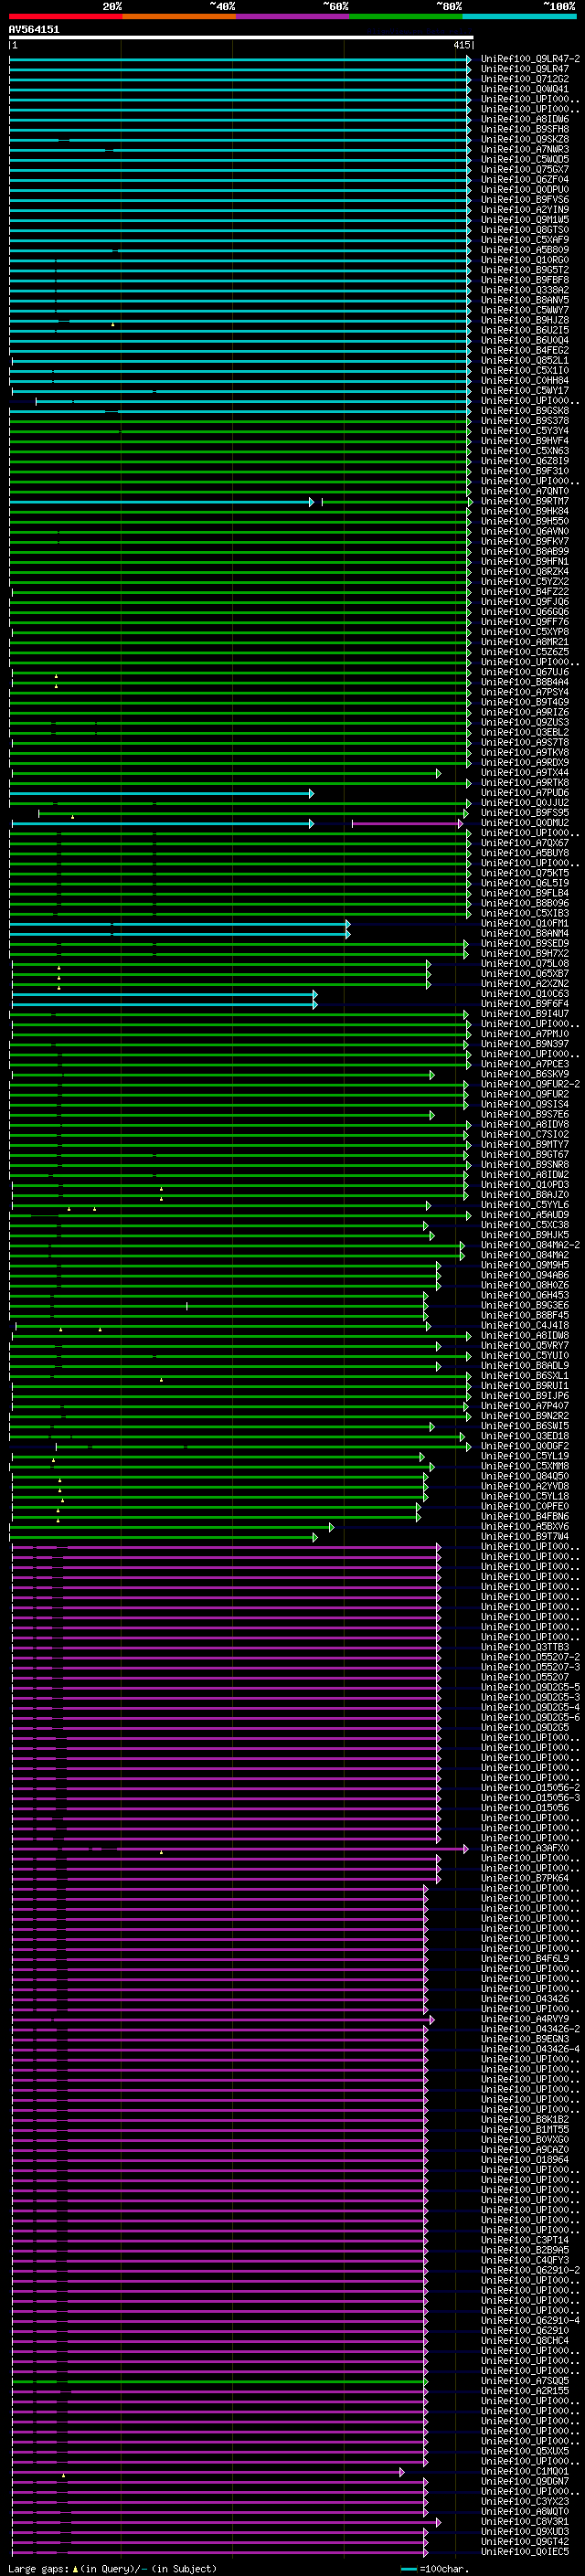585x2576 pixels.
Task: Open hit UniRef100_A8MR21
Action: [525, 643]
